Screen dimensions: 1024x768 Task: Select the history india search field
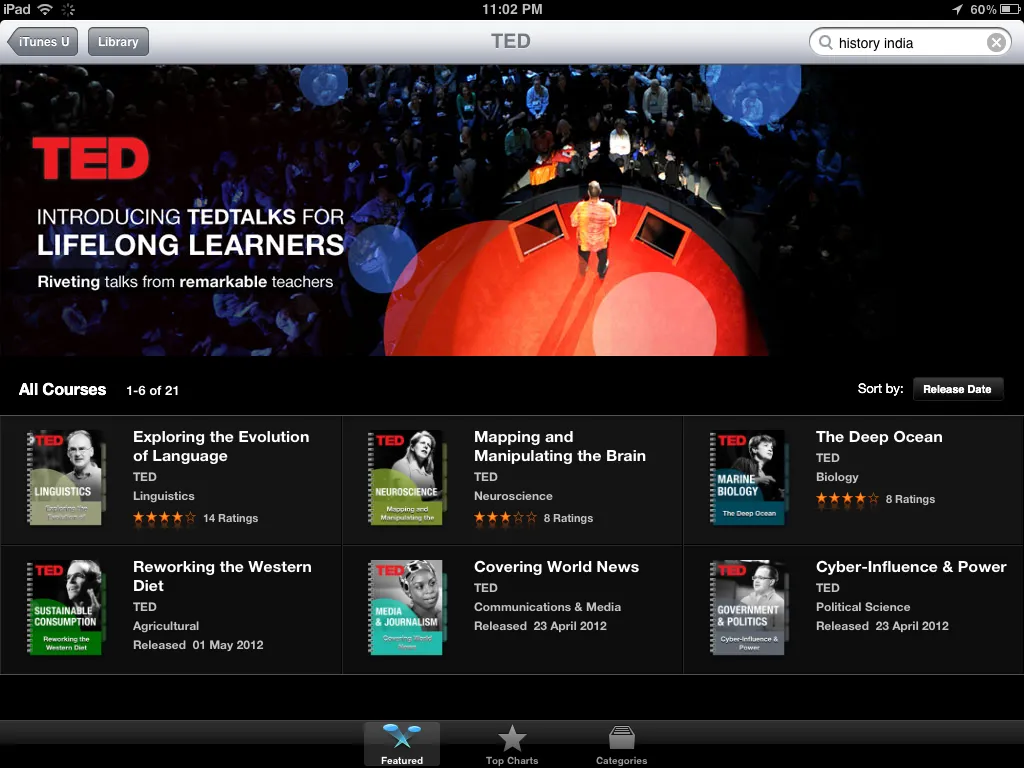(910, 42)
